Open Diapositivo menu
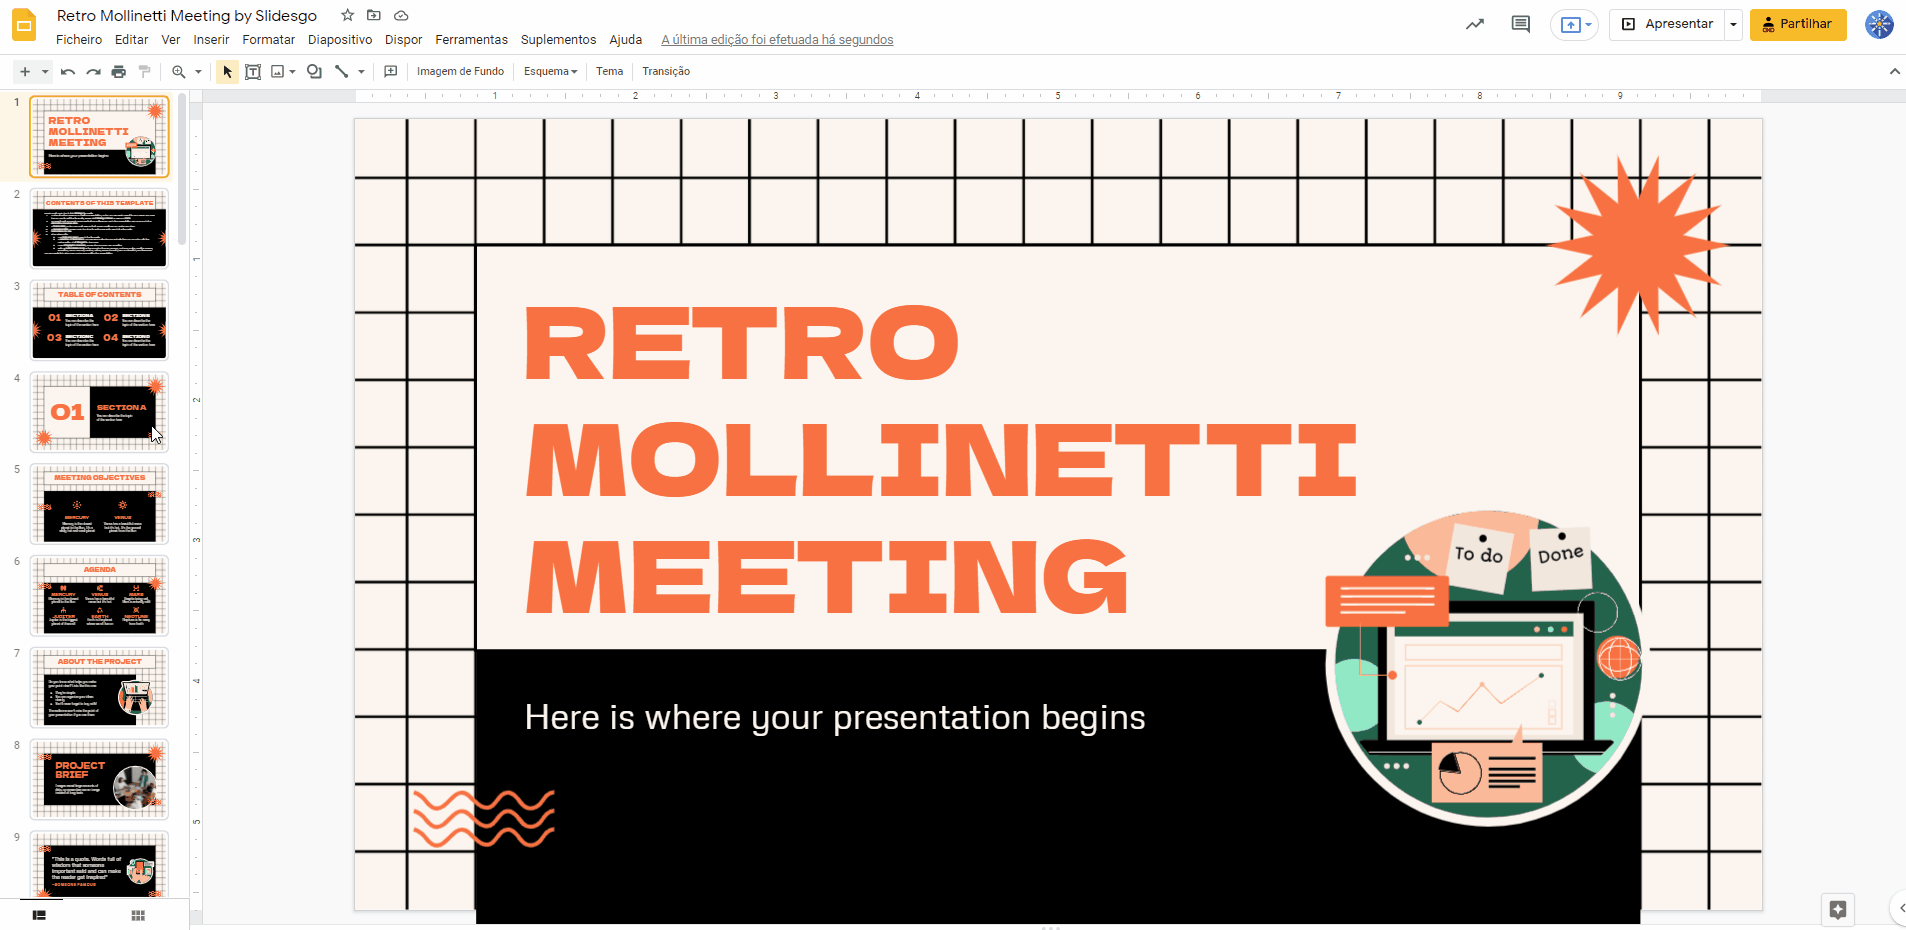Image resolution: width=1906 pixels, height=930 pixels. (x=340, y=40)
